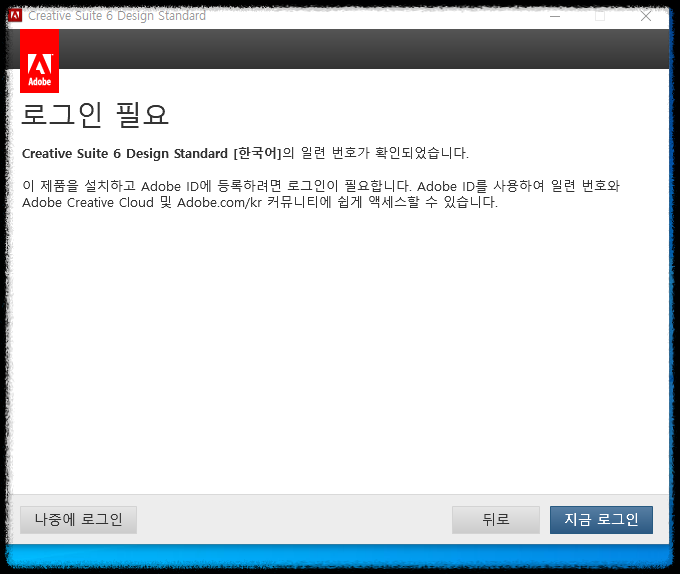Minimize the Creative Suite 6 installer window
680x574 pixels.
coord(555,16)
